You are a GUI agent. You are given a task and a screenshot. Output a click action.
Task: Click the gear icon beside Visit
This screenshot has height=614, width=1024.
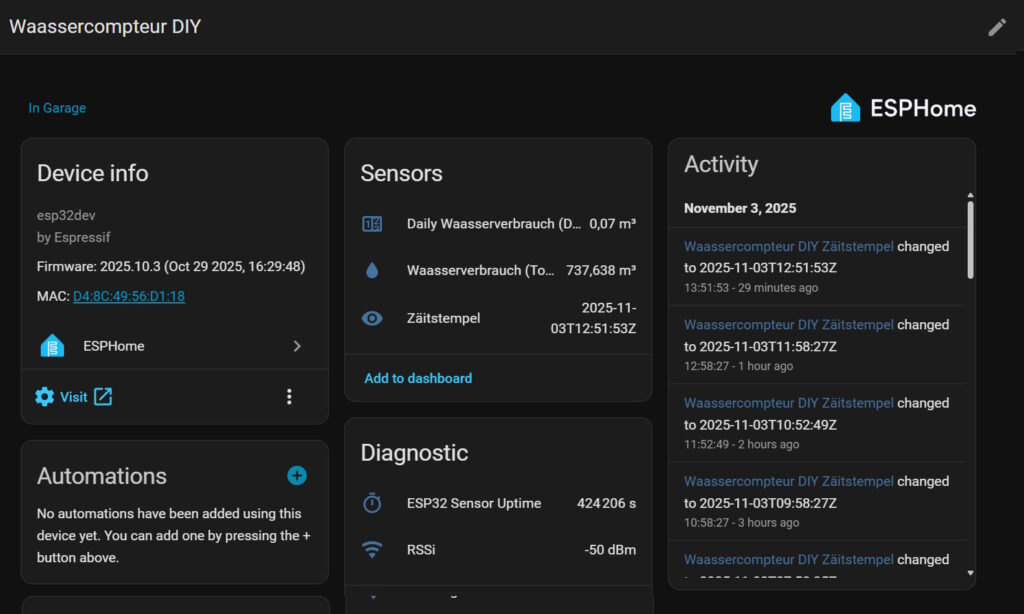45,397
